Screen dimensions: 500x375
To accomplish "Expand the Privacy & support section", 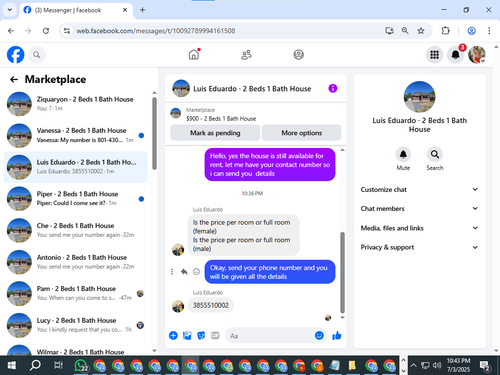I will (x=419, y=247).
